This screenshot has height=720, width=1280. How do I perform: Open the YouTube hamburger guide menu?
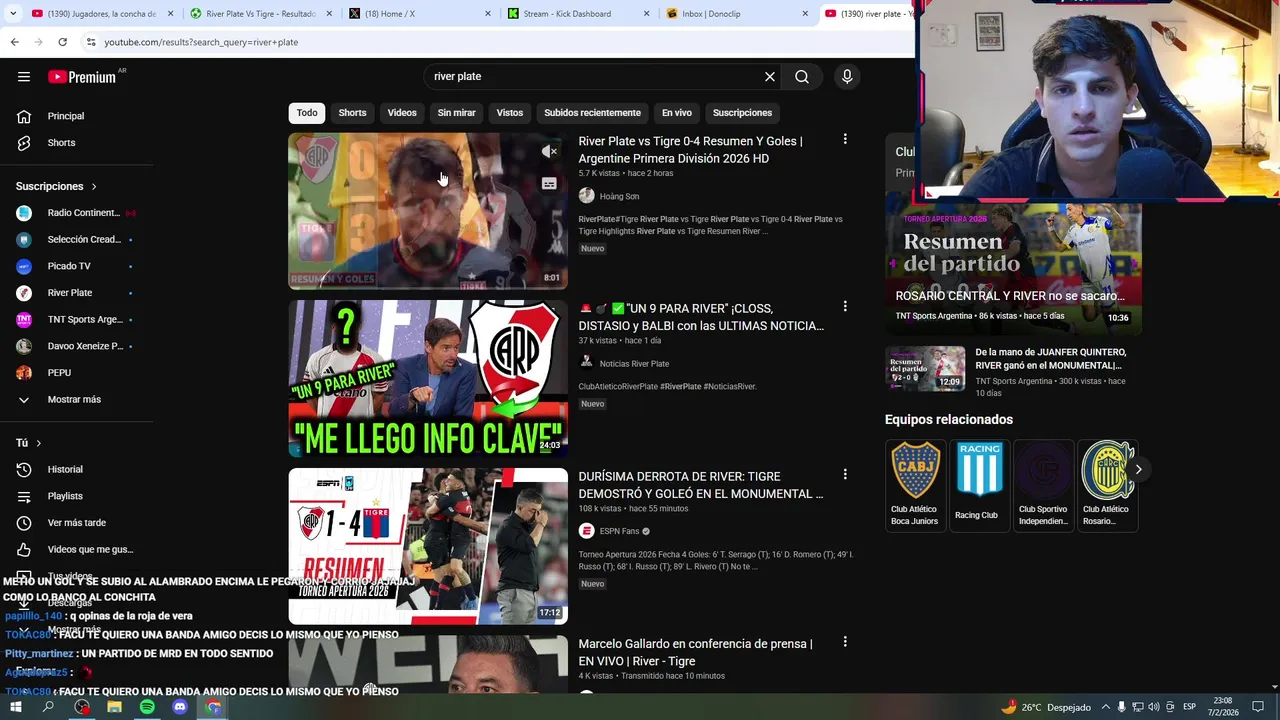[24, 76]
